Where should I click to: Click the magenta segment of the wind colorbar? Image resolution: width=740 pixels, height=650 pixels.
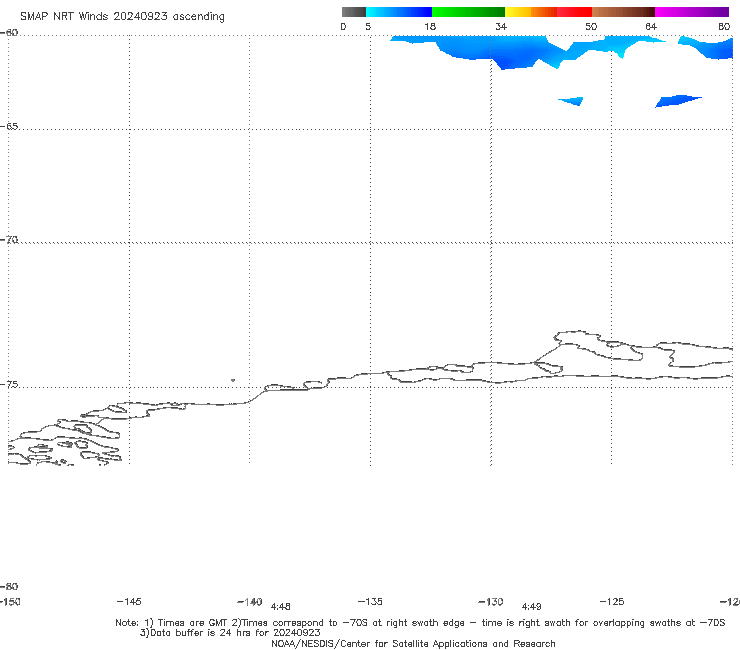(692, 12)
